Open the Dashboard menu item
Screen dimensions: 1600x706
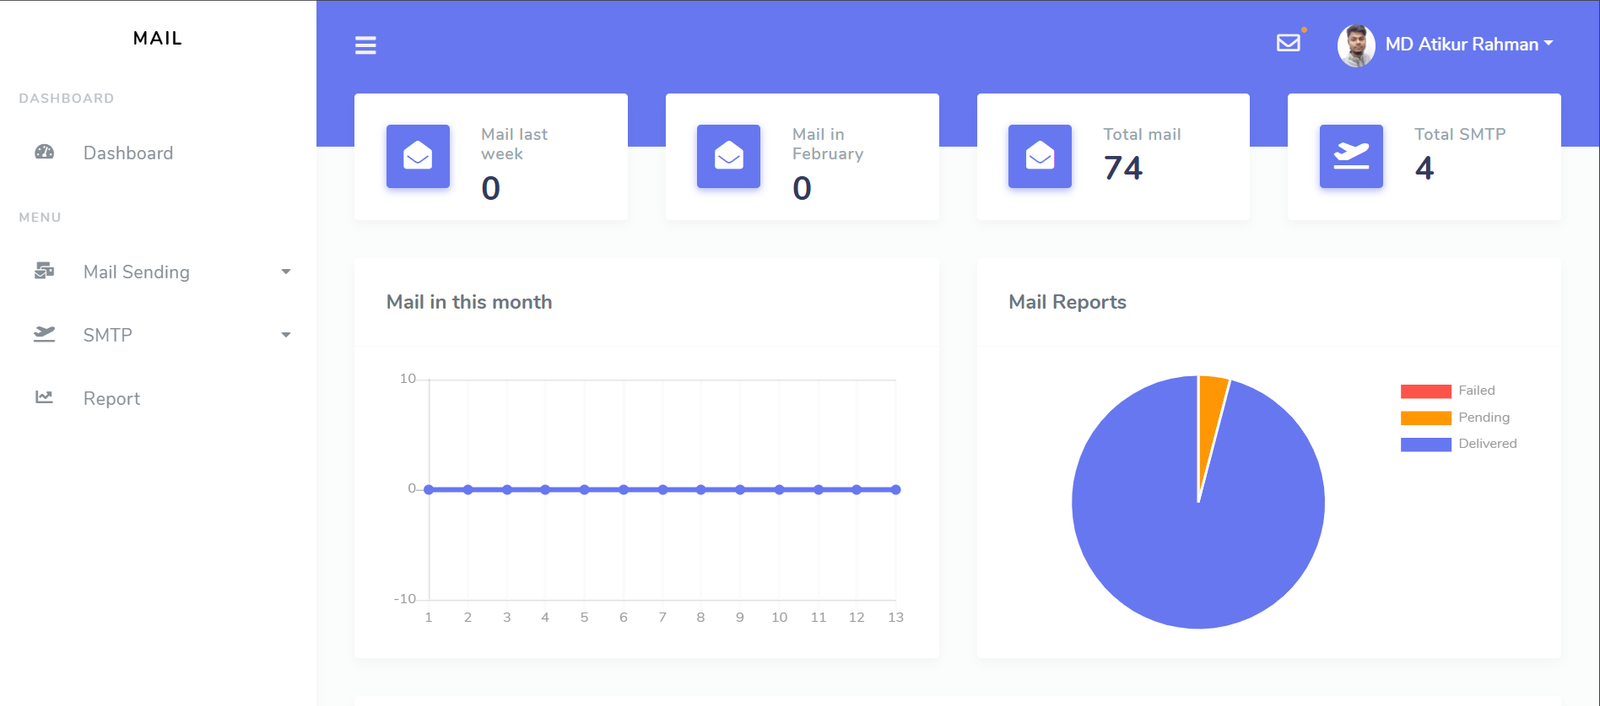[x=128, y=153]
